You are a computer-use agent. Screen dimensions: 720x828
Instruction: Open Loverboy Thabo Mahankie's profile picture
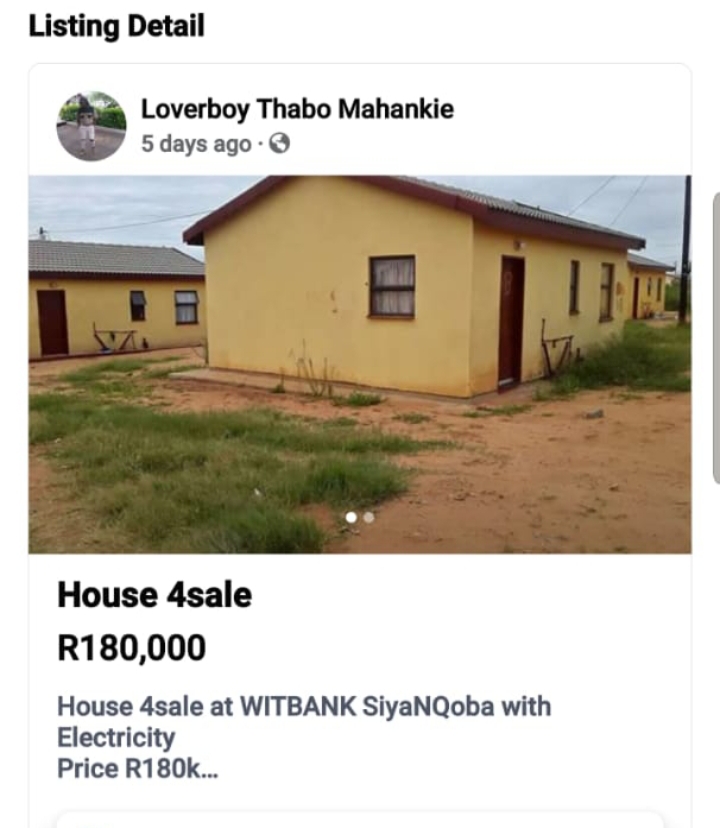[x=91, y=126]
